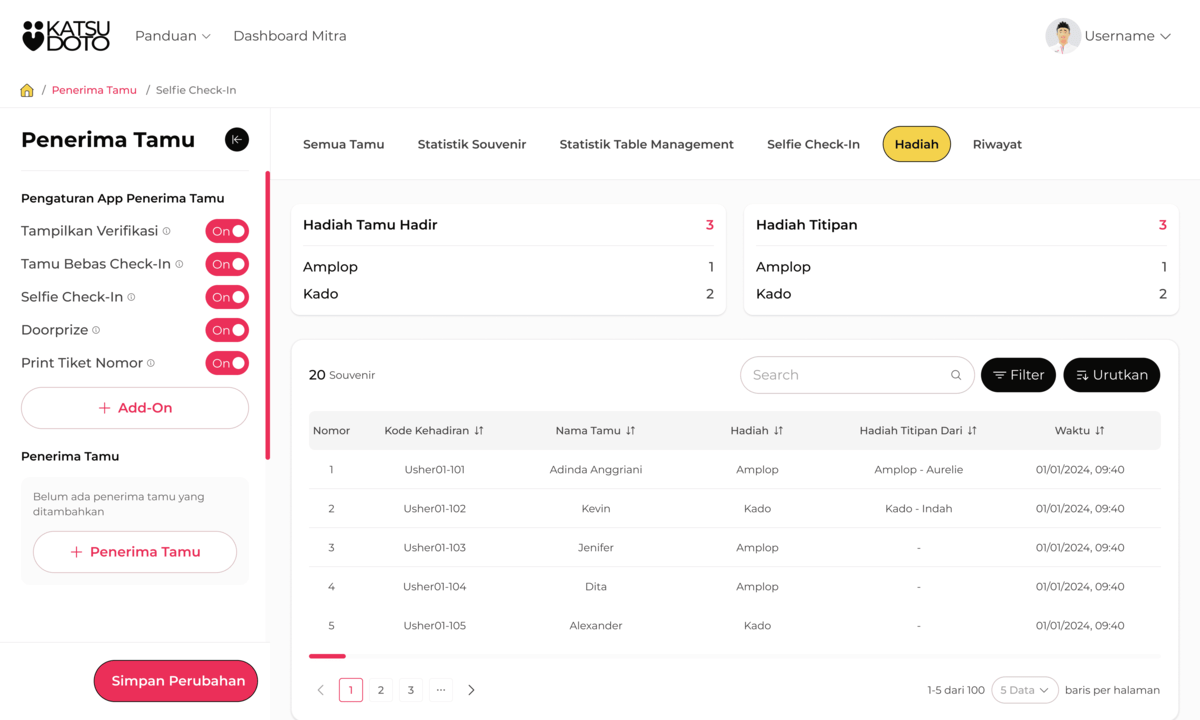Sort by Nama Tamu column icon
The image size is (1200, 720).
pos(630,431)
